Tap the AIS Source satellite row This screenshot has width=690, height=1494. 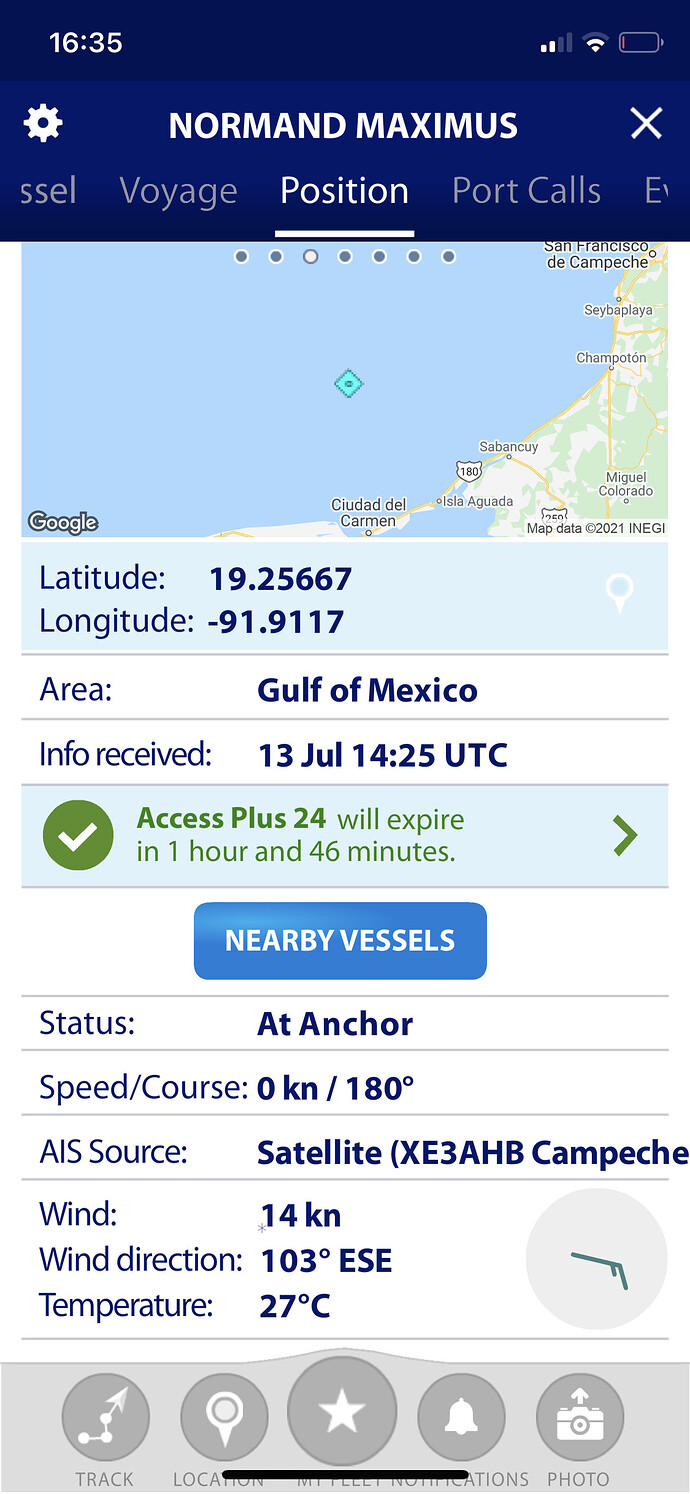[x=345, y=1152]
